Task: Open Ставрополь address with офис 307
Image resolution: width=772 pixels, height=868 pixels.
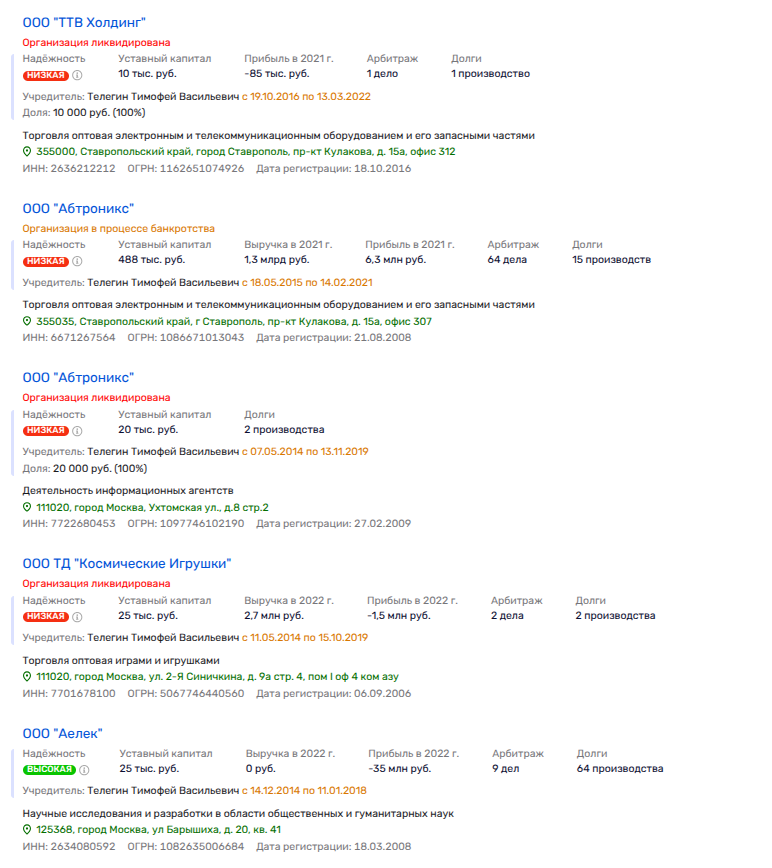Action: (234, 322)
